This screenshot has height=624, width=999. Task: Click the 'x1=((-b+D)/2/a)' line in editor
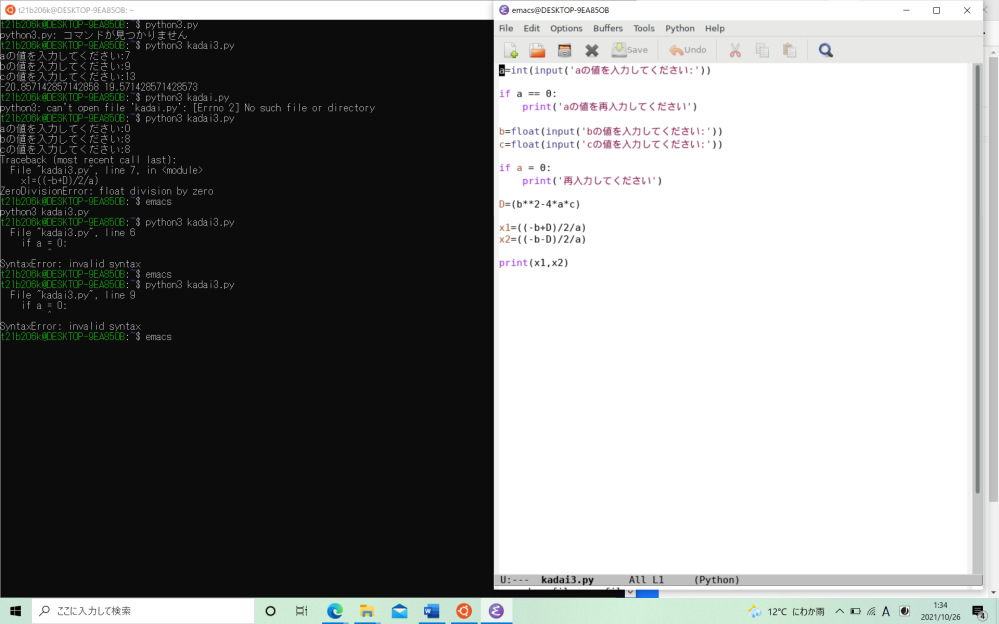[x=542, y=228]
